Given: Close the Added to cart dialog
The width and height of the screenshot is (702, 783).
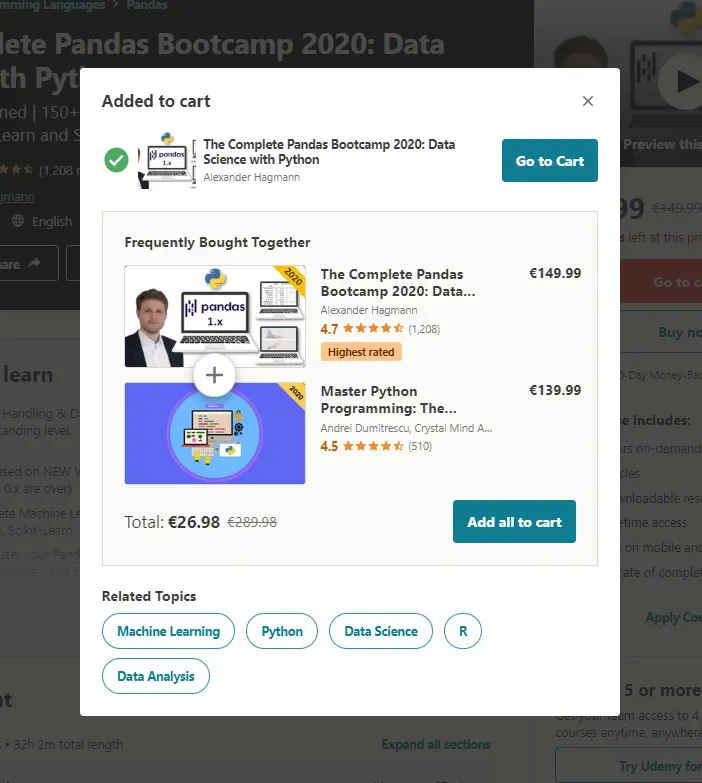Looking at the screenshot, I should 588,101.
